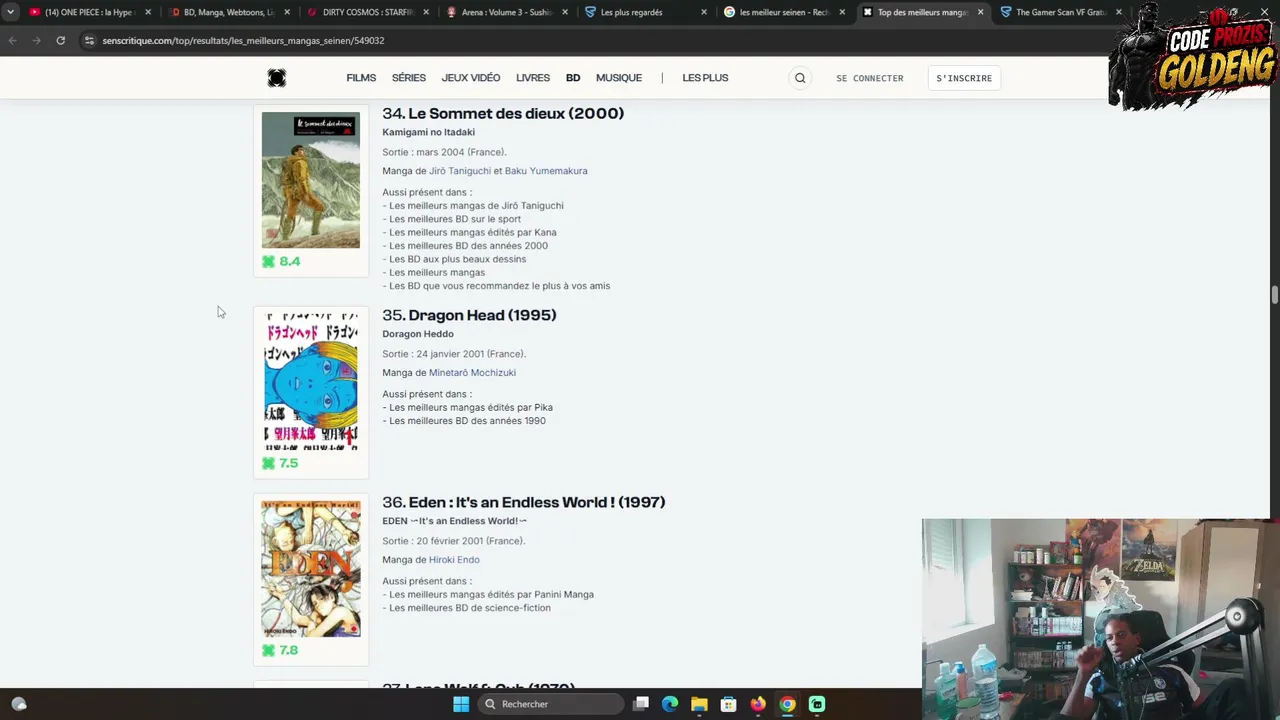
Task: Close the 'BD, Manga, Webtoons' tab
Action: (287, 12)
